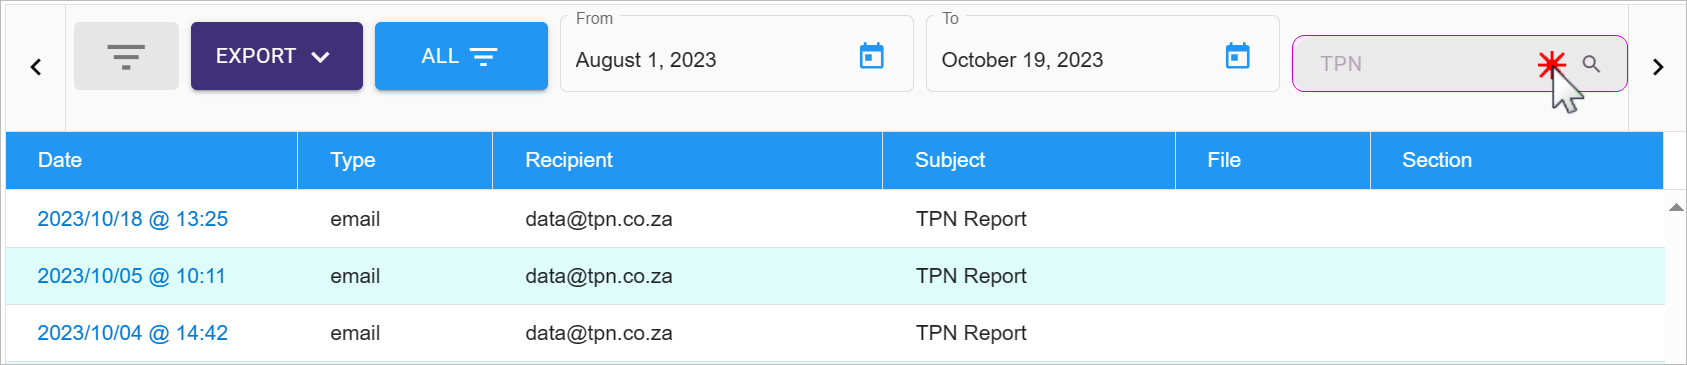Open the ALL filter dropdown
Image resolution: width=1687 pixels, height=365 pixels.
[x=461, y=56]
